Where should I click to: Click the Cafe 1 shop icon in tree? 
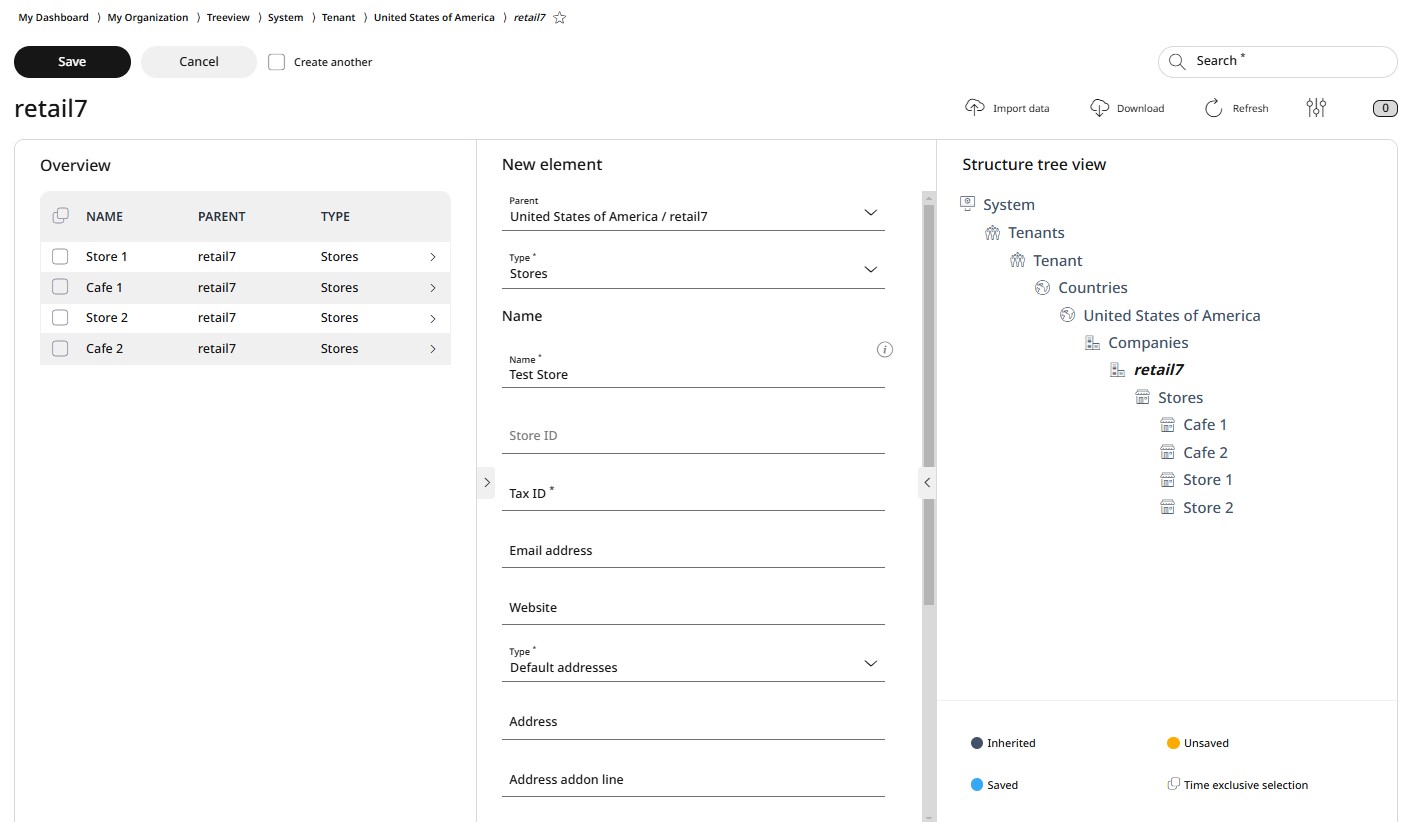point(1167,425)
